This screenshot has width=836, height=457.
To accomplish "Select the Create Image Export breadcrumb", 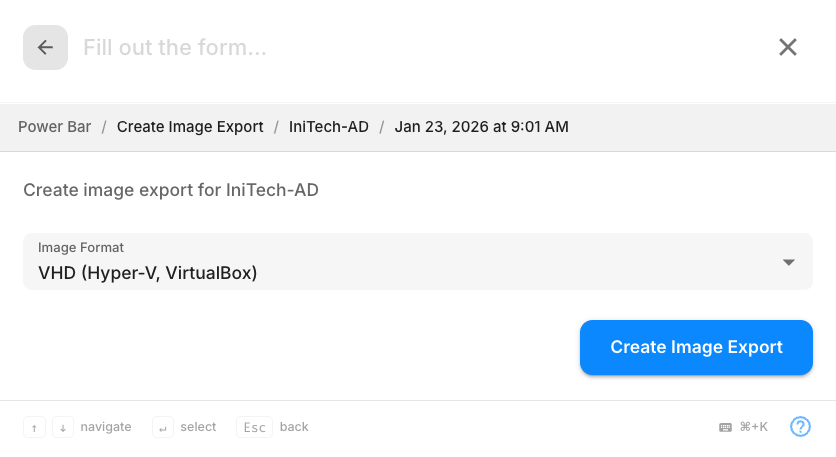I will click(190, 127).
